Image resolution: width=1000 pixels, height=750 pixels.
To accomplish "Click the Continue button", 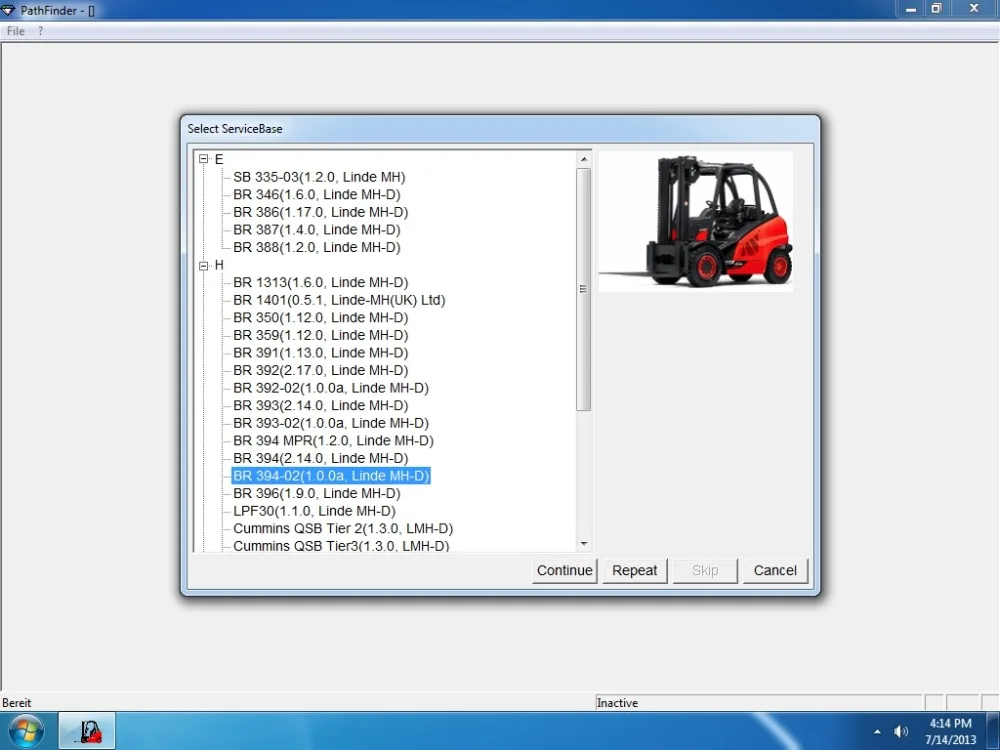I will click(x=564, y=570).
